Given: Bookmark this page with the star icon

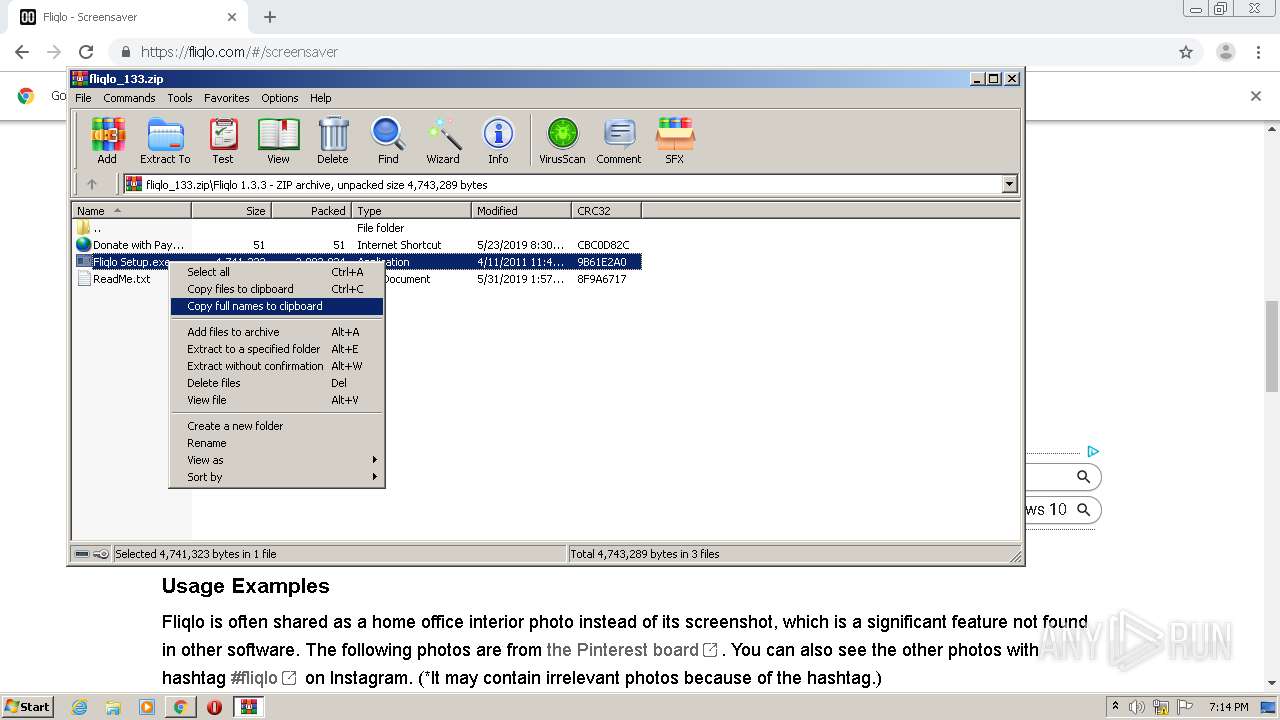Looking at the screenshot, I should (1186, 52).
